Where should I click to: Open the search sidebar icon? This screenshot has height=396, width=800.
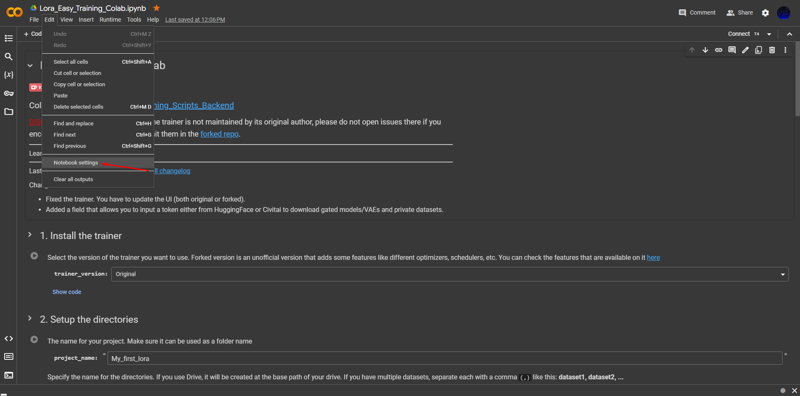coord(9,57)
